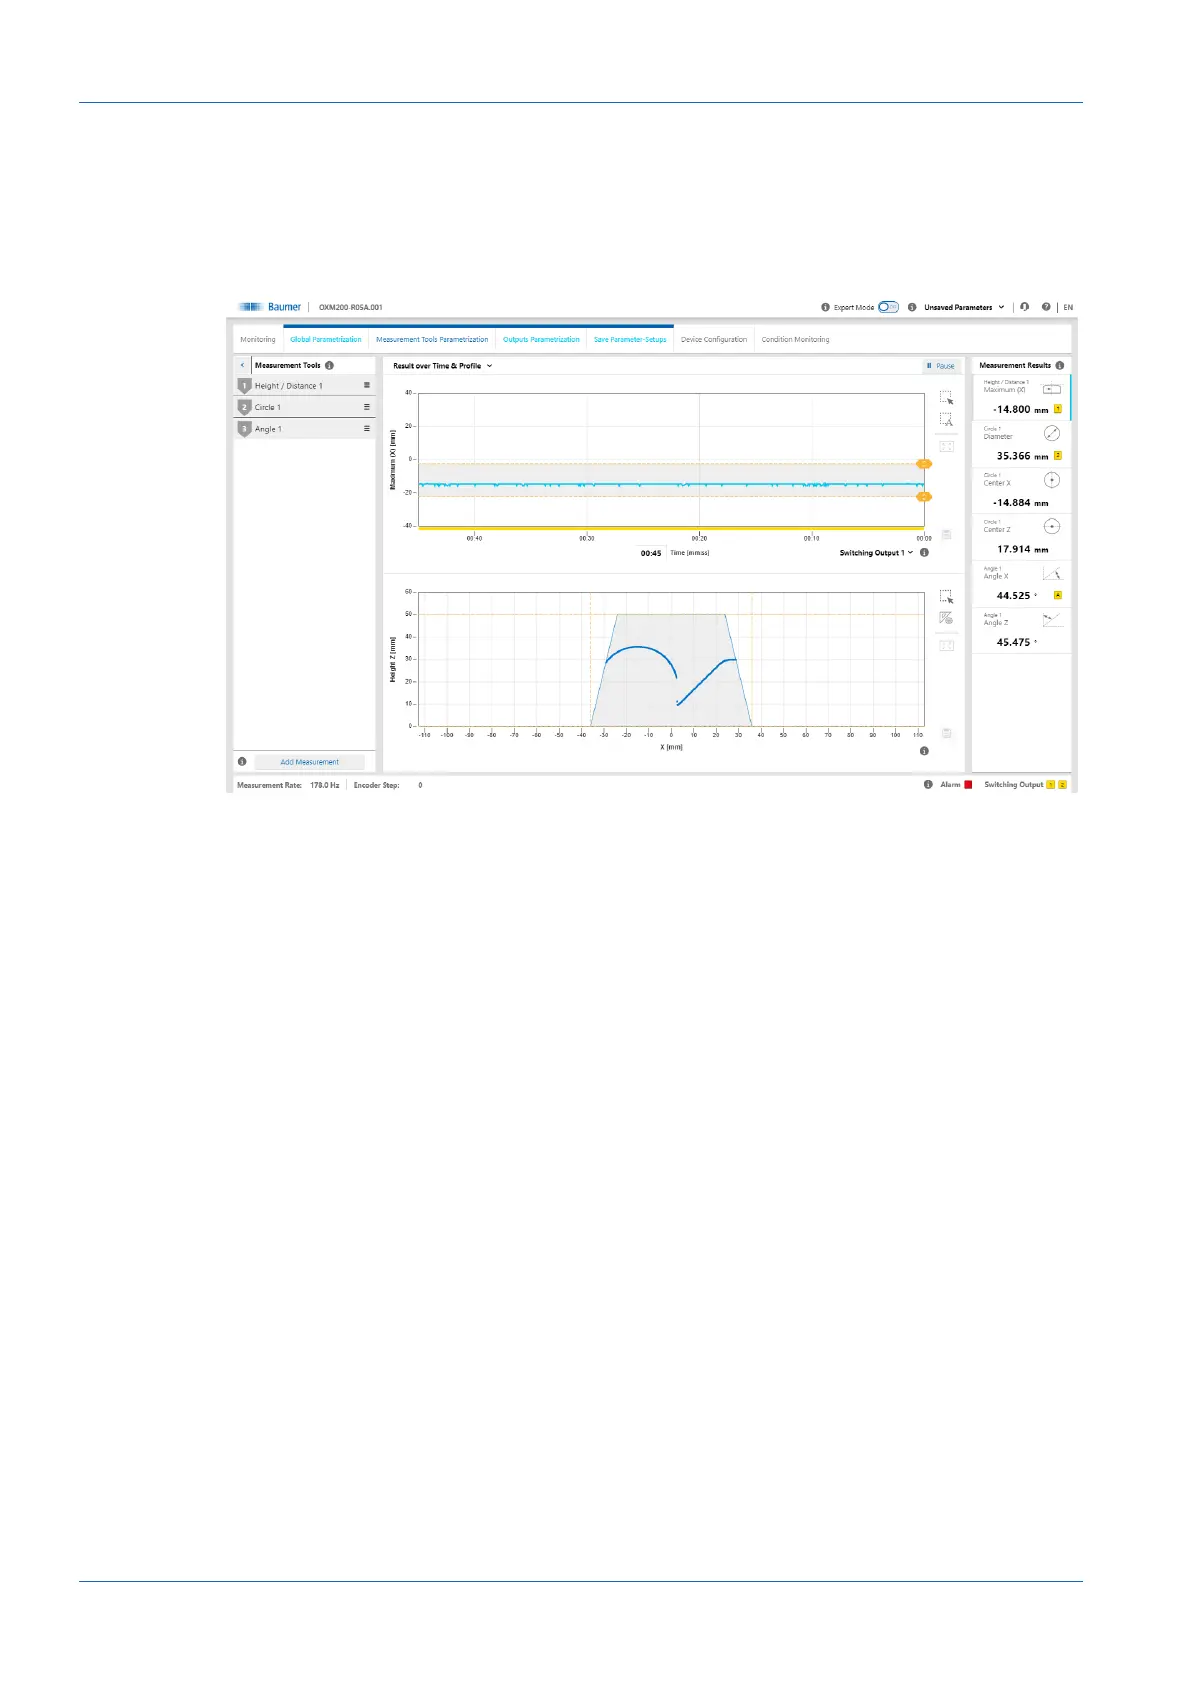This screenshot has width=1191, height=1684.
Task: Open the Angle 1 tool menu icon
Action: click(x=367, y=428)
